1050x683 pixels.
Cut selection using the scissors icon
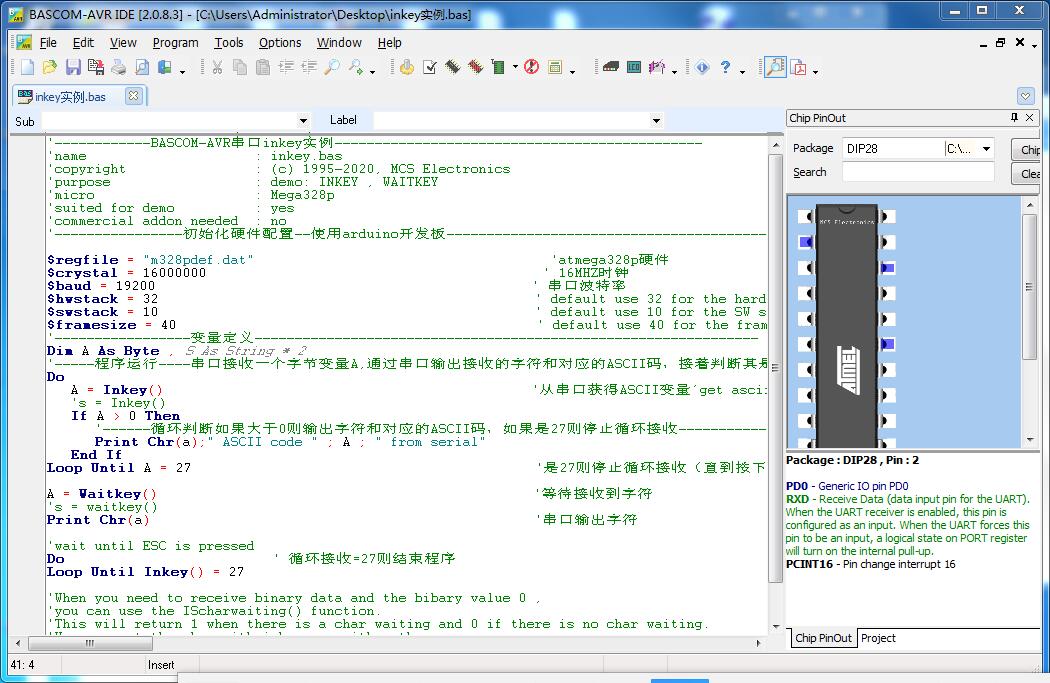pyautogui.click(x=217, y=67)
